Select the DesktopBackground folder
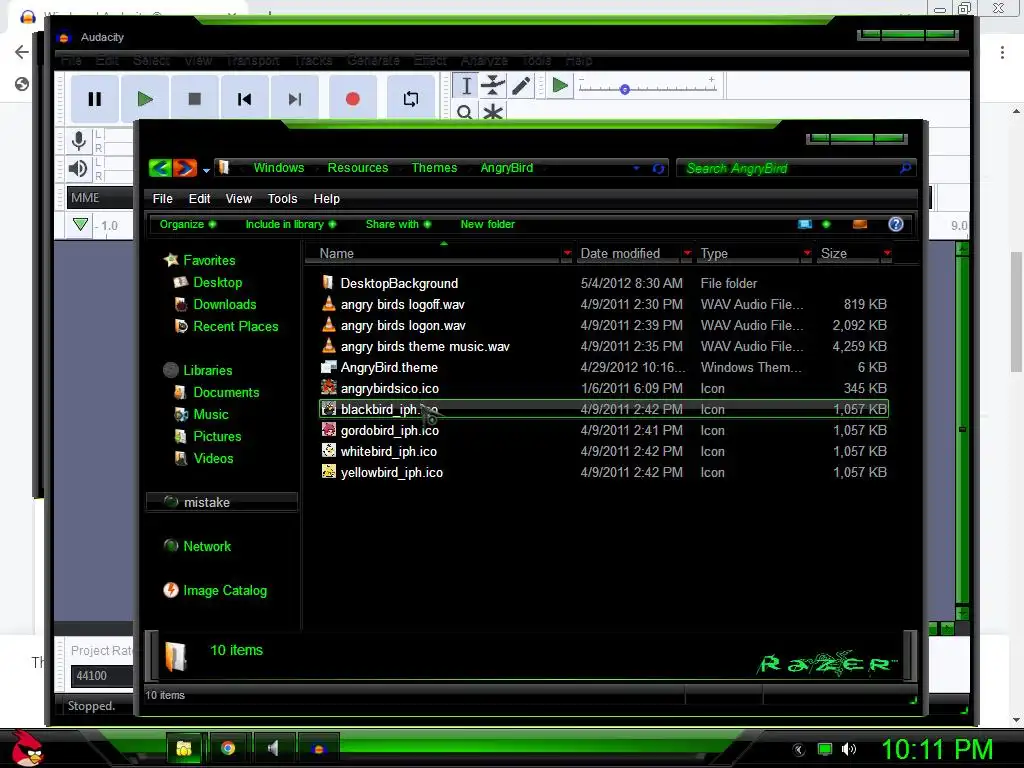 pos(399,283)
